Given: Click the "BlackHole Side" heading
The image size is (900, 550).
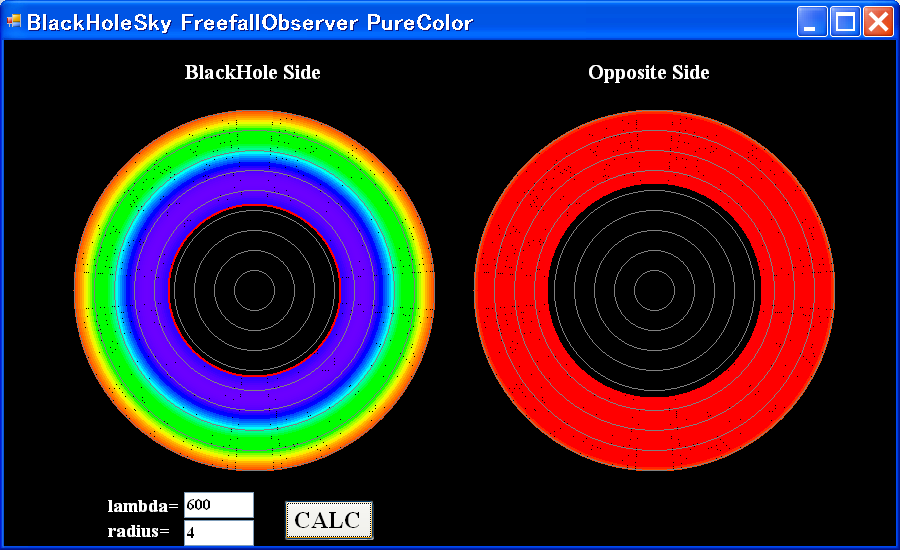Looking at the screenshot, I should coord(252,72).
